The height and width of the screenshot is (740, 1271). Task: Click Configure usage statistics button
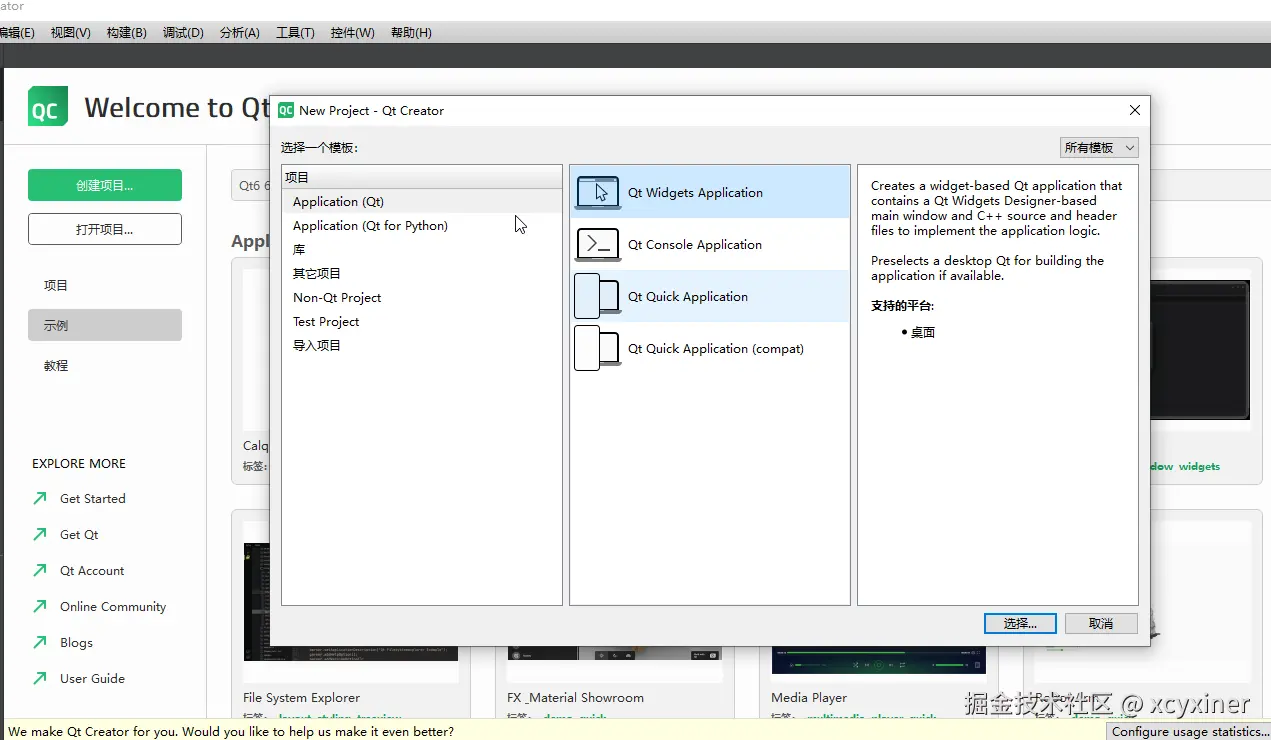1188,731
